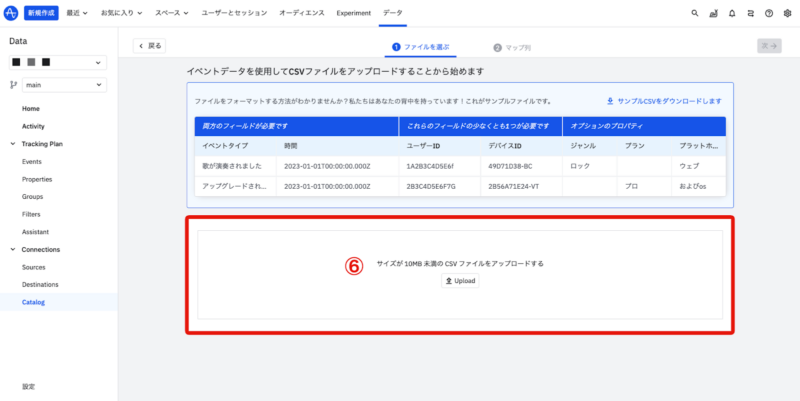Click the CSV upload drop area text
Viewport: 800px width, 401px height.
pos(460,264)
